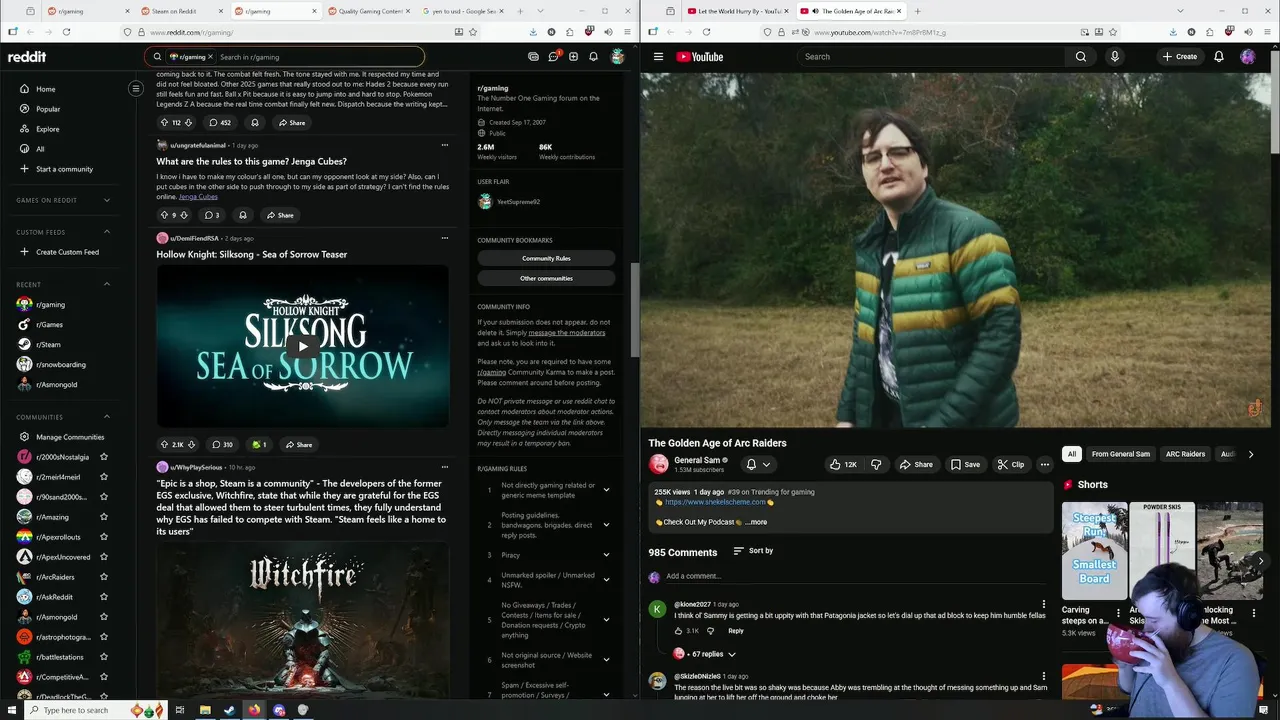Dislike the Arc Raiders video
Image resolution: width=1280 pixels, height=720 pixels.
(876, 464)
